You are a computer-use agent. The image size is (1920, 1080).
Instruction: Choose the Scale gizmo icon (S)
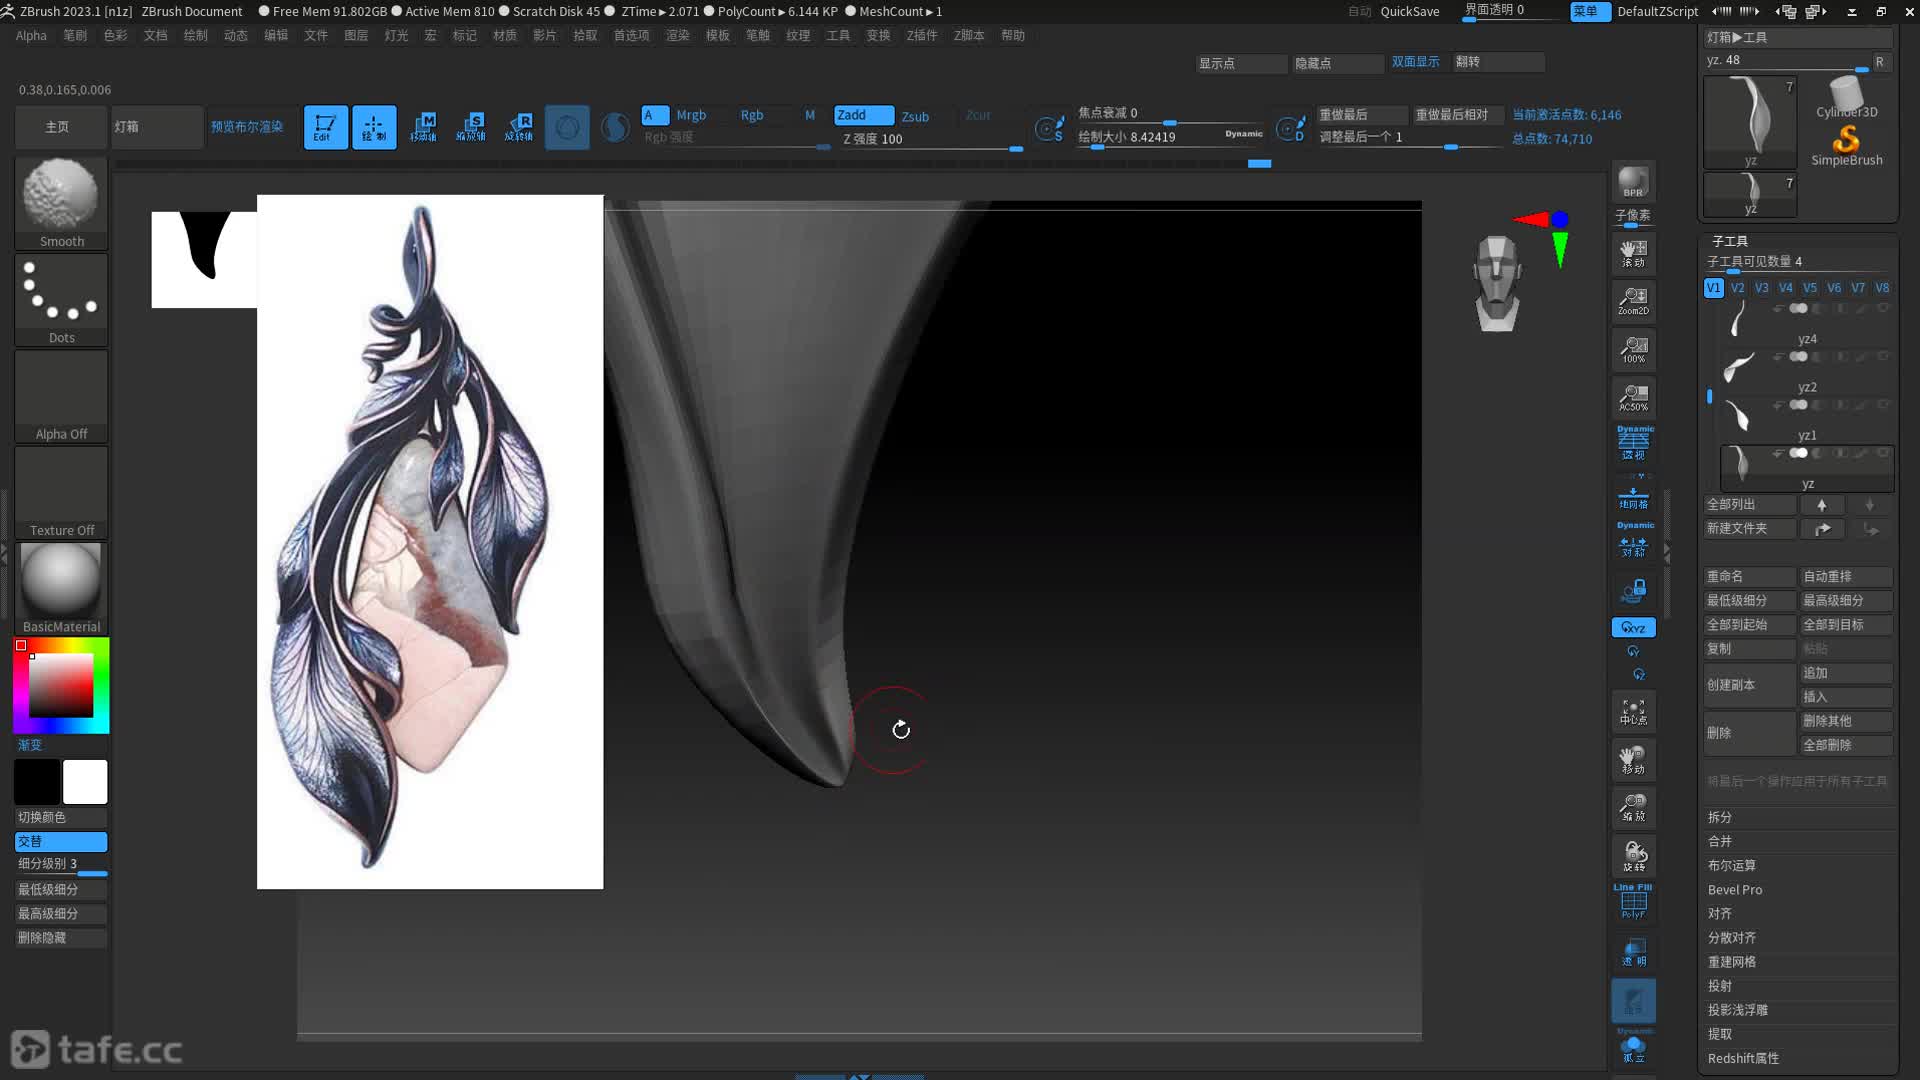pos(470,127)
